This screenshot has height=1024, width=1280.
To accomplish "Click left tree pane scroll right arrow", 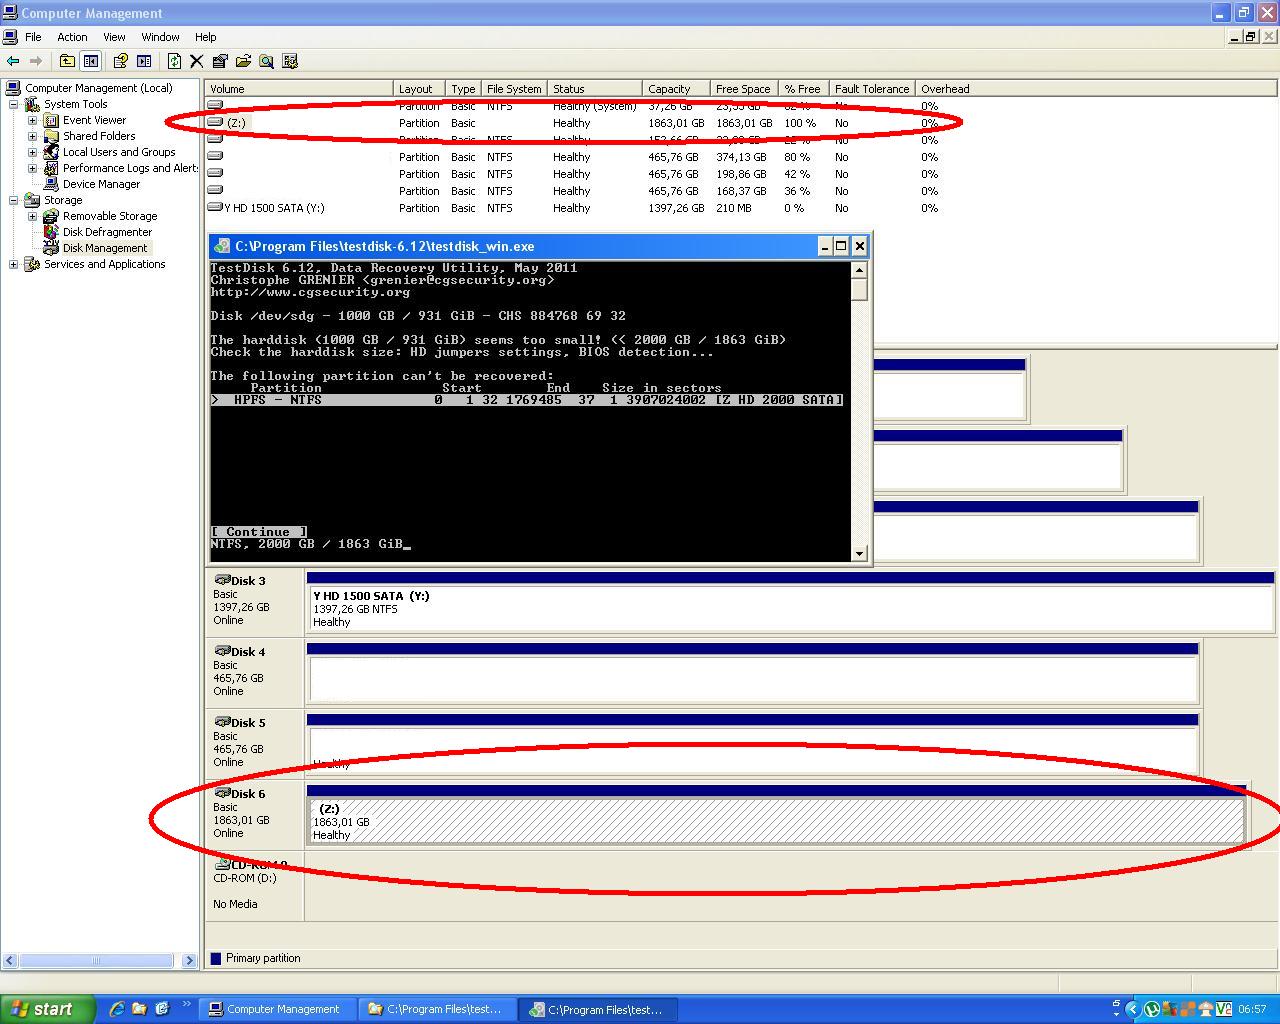I will [x=190, y=960].
